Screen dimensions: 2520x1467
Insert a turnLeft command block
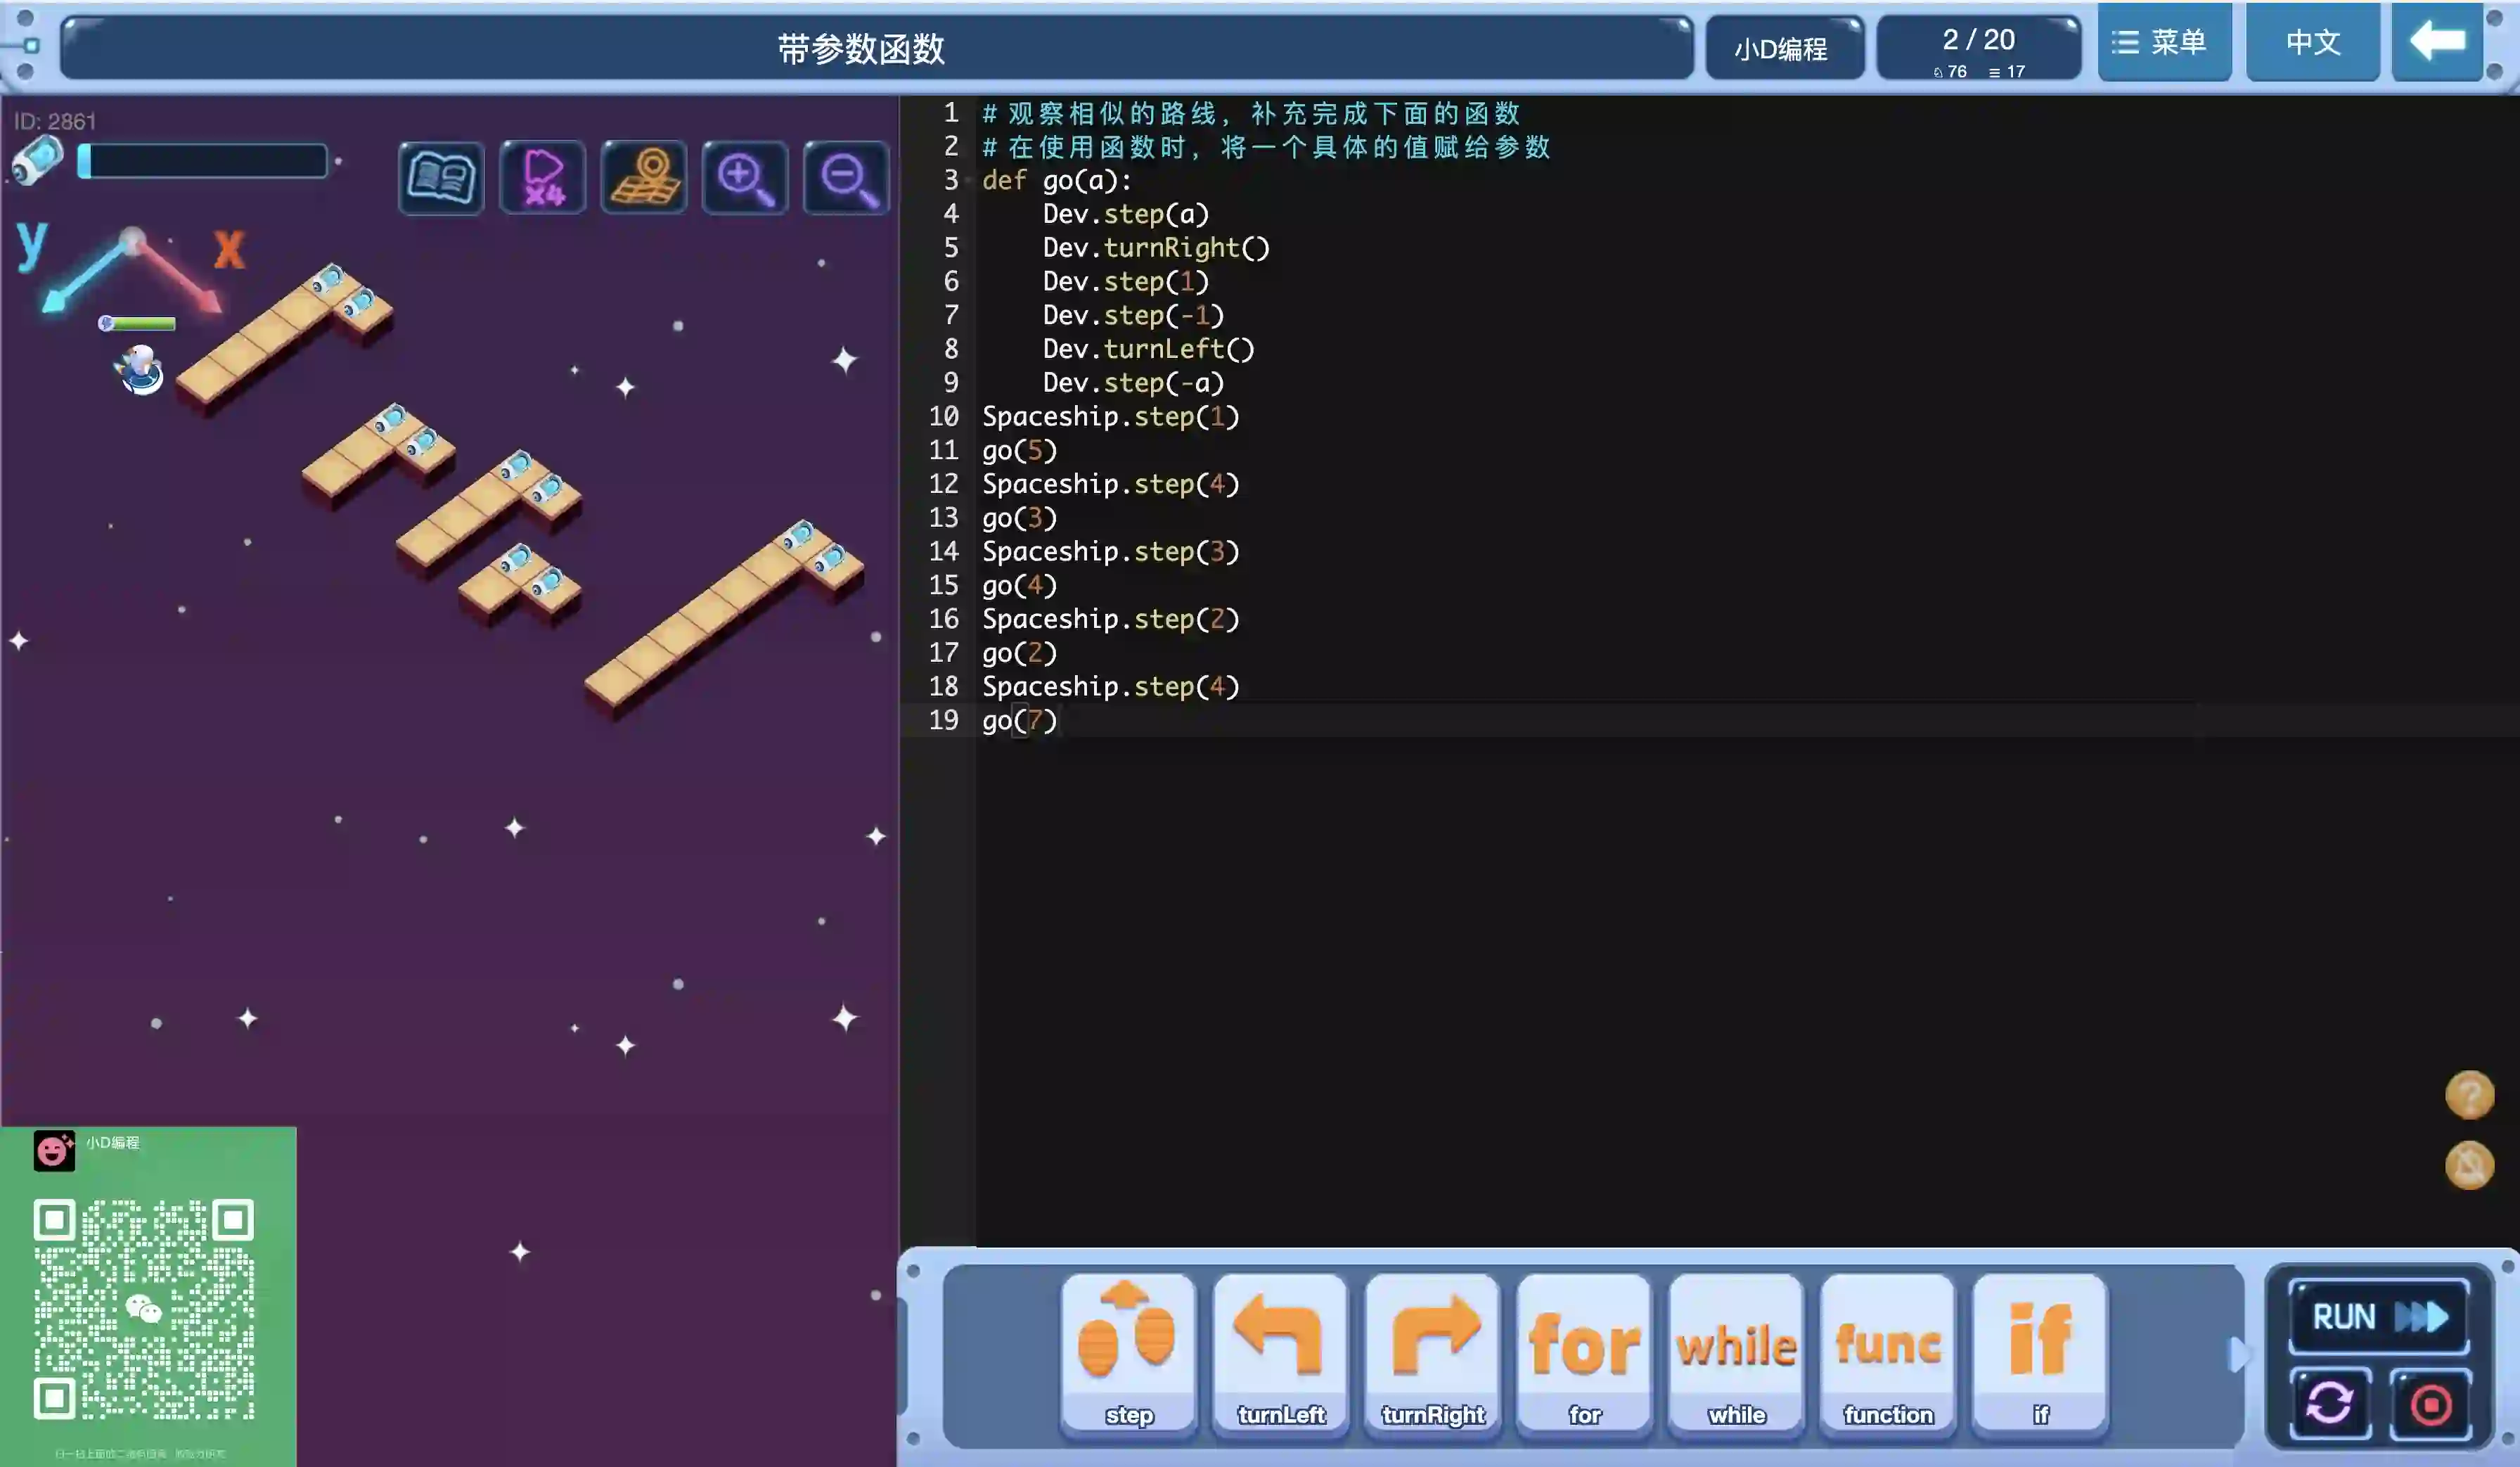click(1280, 1352)
